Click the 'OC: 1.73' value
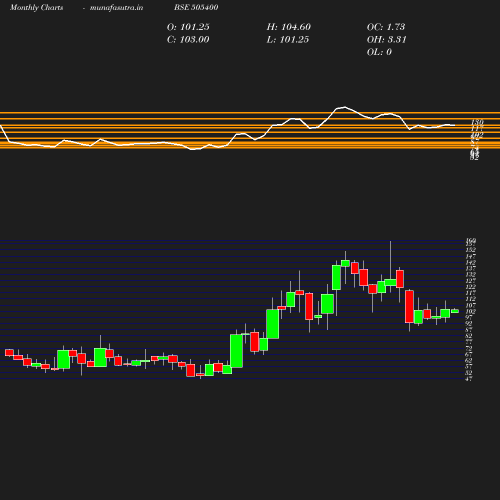This screenshot has height=500, width=500. coord(386,27)
